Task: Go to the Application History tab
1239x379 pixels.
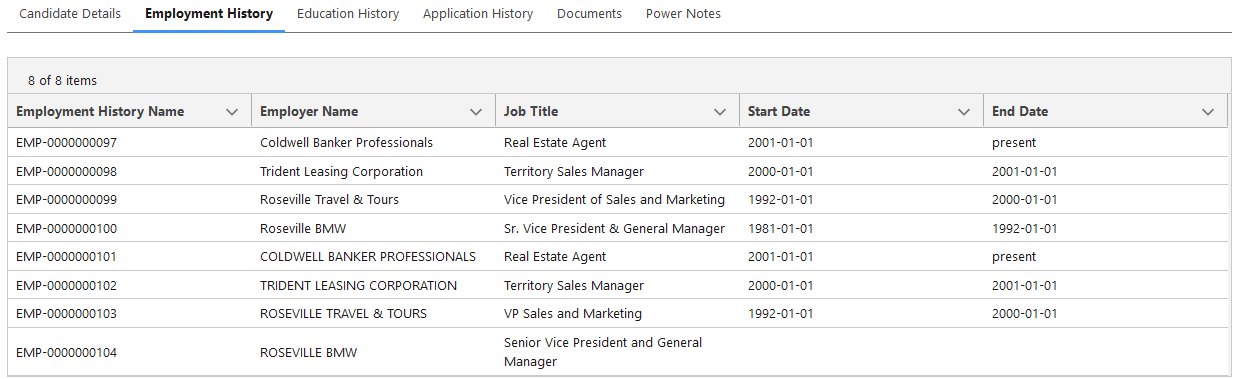Action: [x=478, y=14]
